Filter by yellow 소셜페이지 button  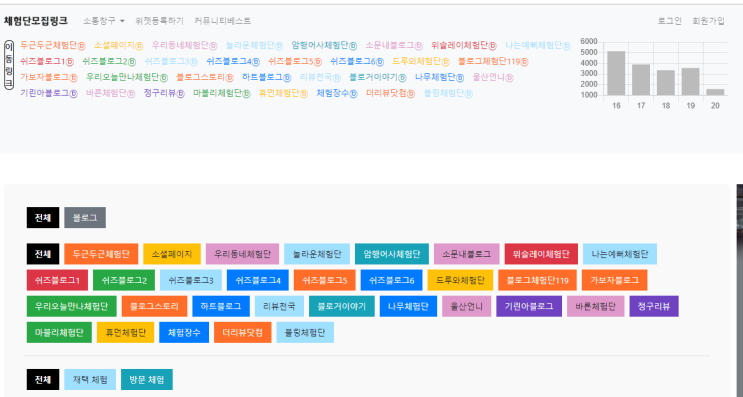pyautogui.click(x=172, y=254)
